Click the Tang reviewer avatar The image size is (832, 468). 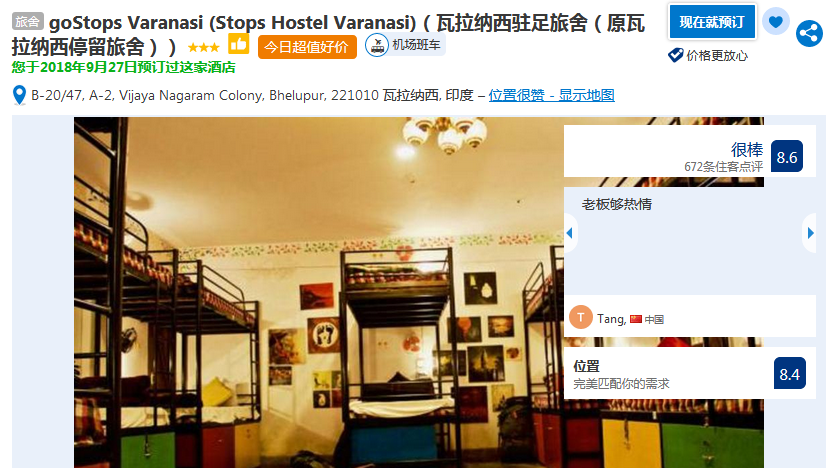click(x=580, y=317)
